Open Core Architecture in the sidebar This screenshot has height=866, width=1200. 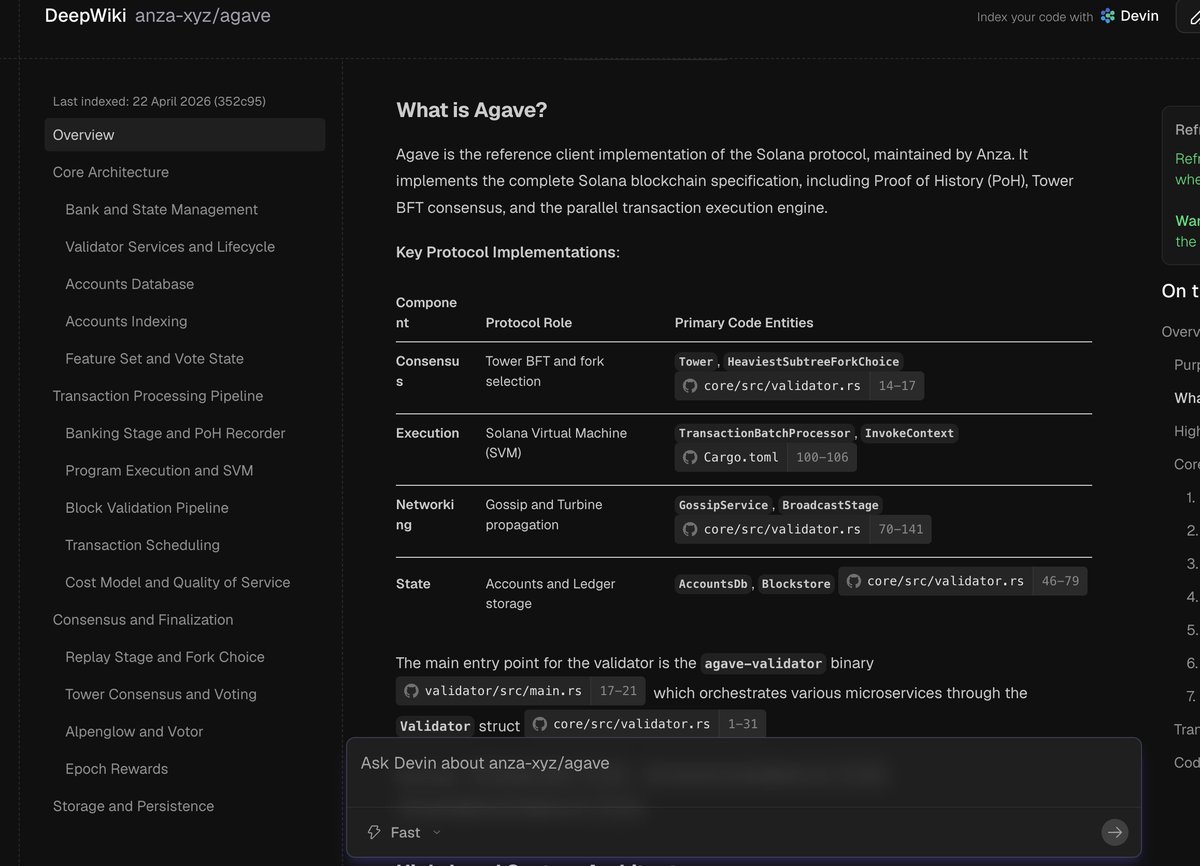(x=111, y=172)
